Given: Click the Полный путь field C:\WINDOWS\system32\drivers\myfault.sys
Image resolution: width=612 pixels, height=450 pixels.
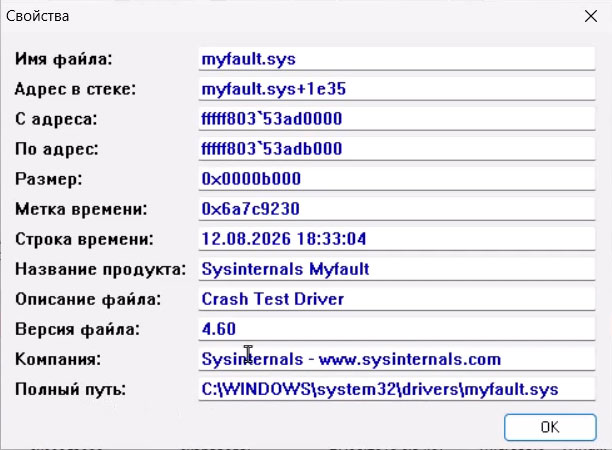Looking at the screenshot, I should tap(397, 389).
